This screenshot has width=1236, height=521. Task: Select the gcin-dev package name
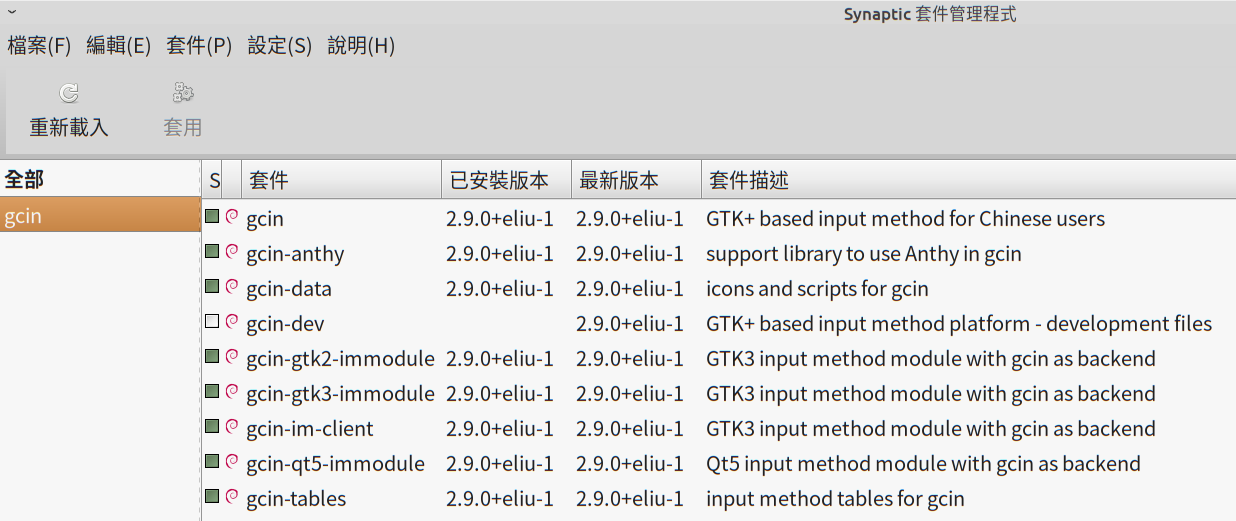(285, 324)
